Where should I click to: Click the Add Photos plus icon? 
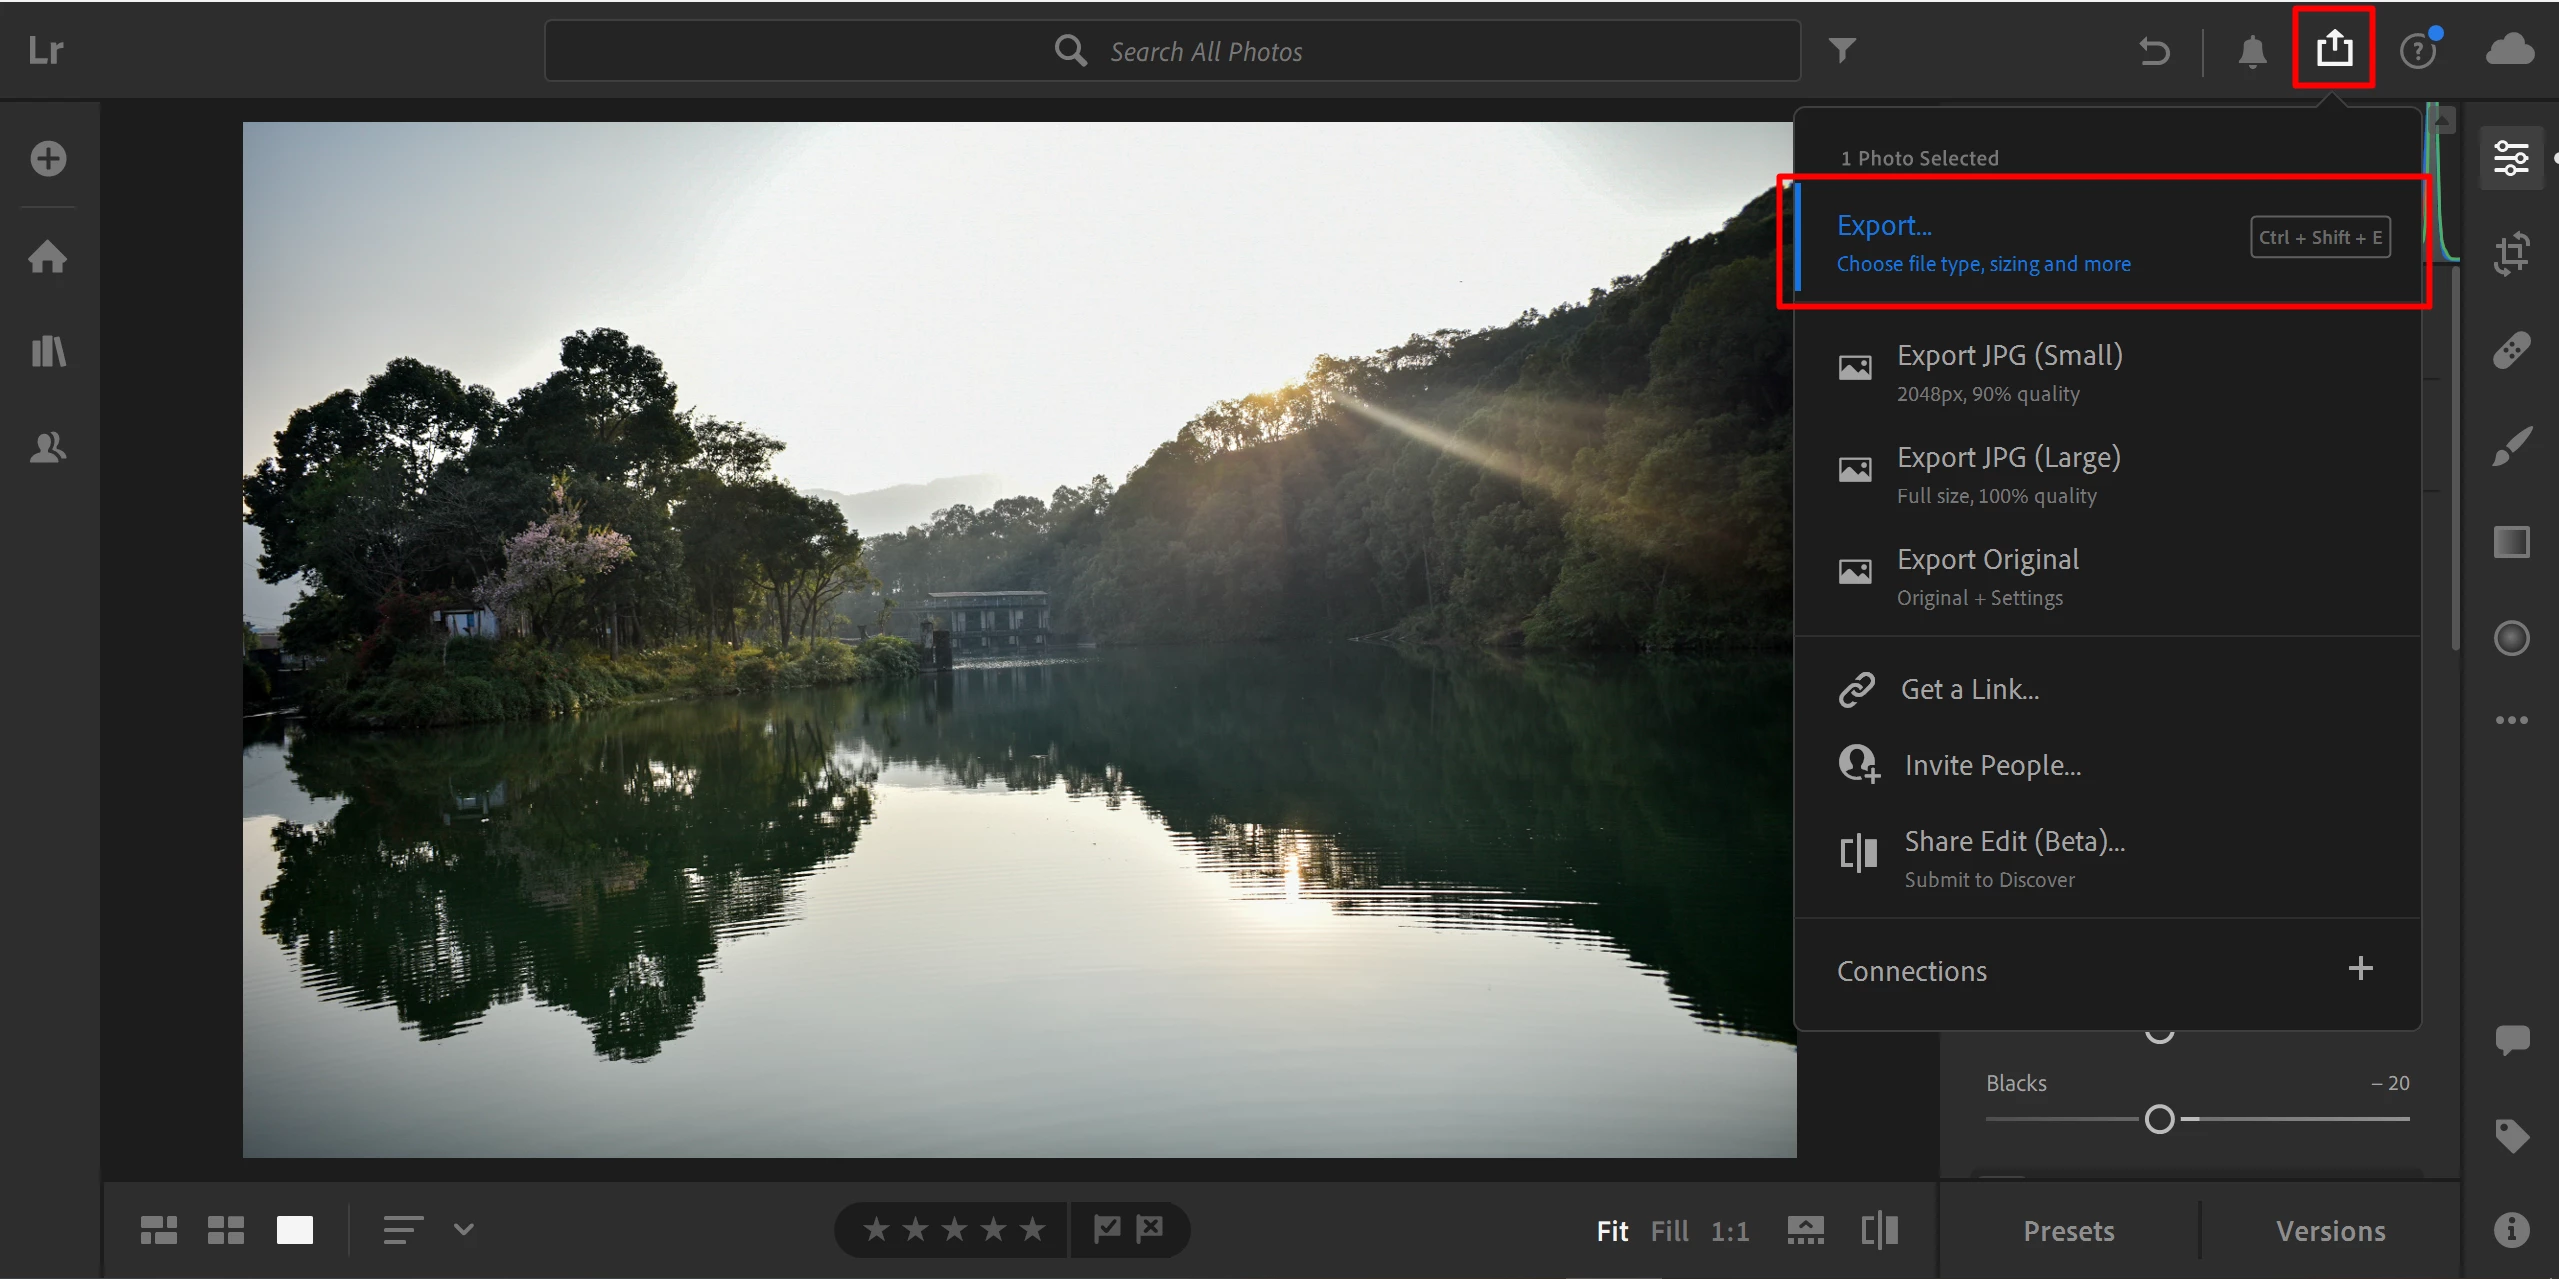48,158
